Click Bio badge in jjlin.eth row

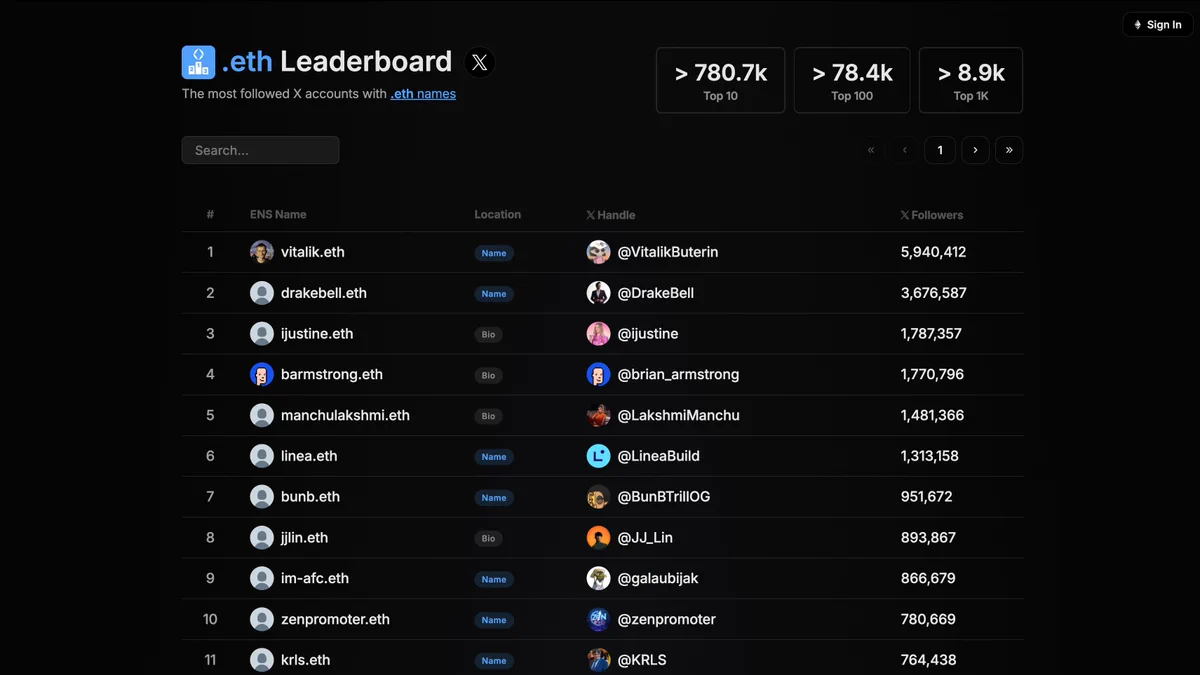[x=488, y=539]
